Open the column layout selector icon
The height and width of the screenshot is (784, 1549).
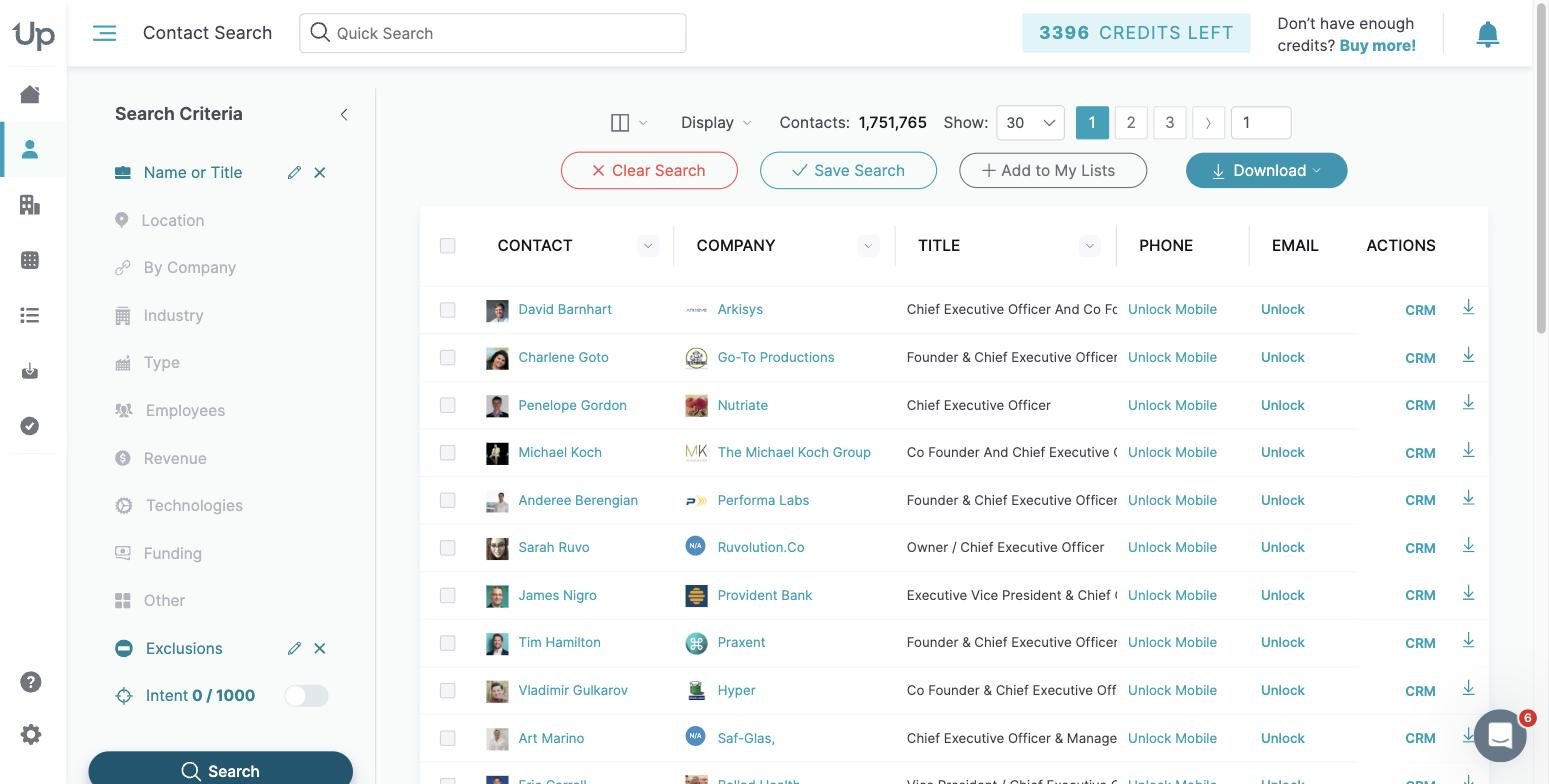tap(629, 122)
